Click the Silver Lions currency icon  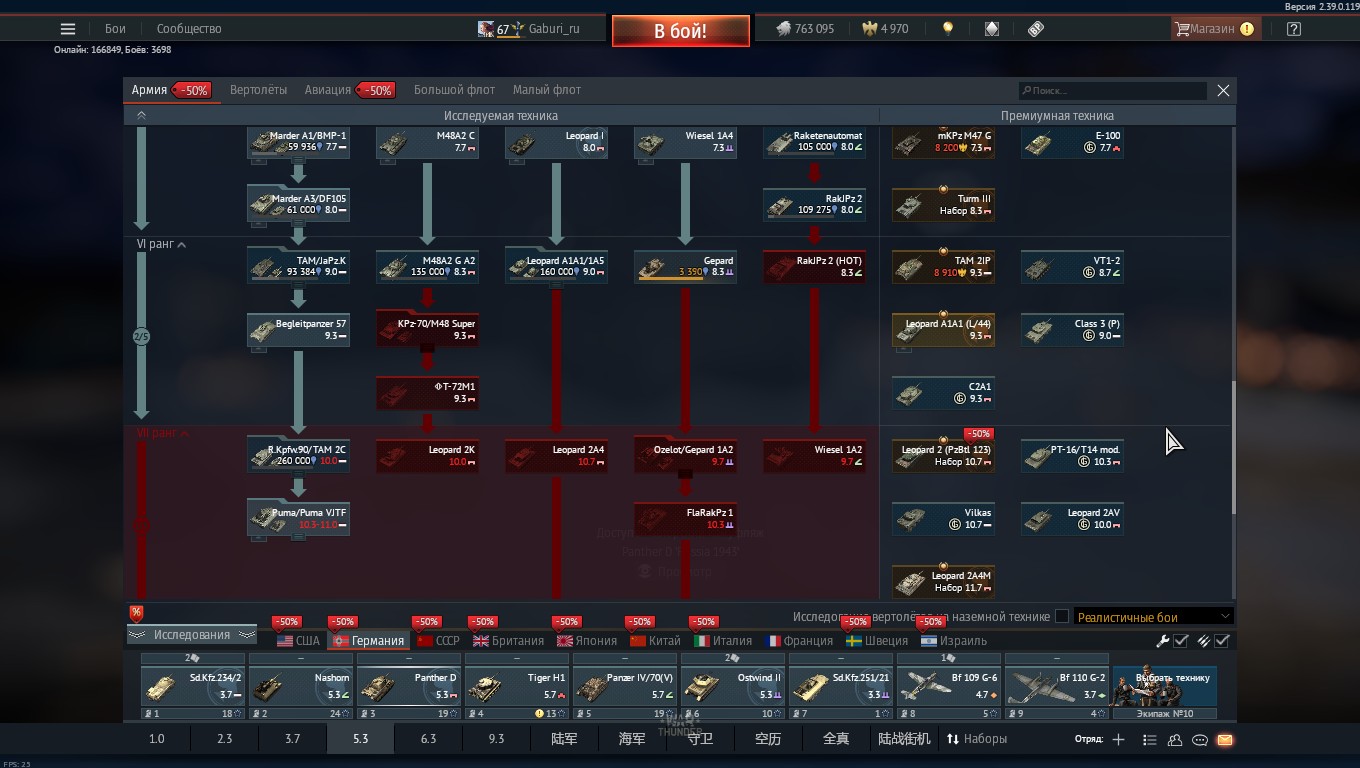point(783,29)
